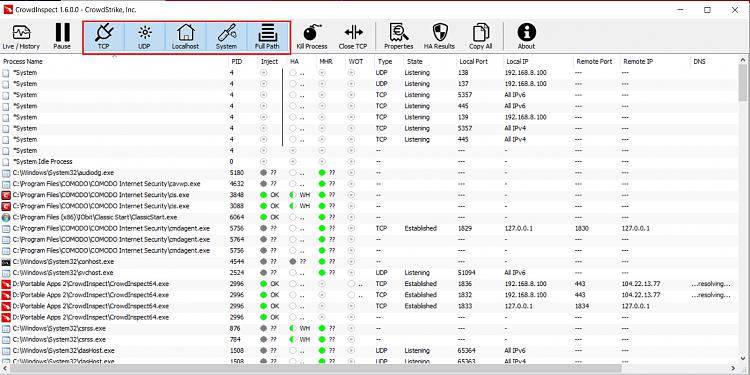Click remote IP 104.22.13.77 on port 1836 row
This screenshot has height=375, width=750.
[641, 284]
